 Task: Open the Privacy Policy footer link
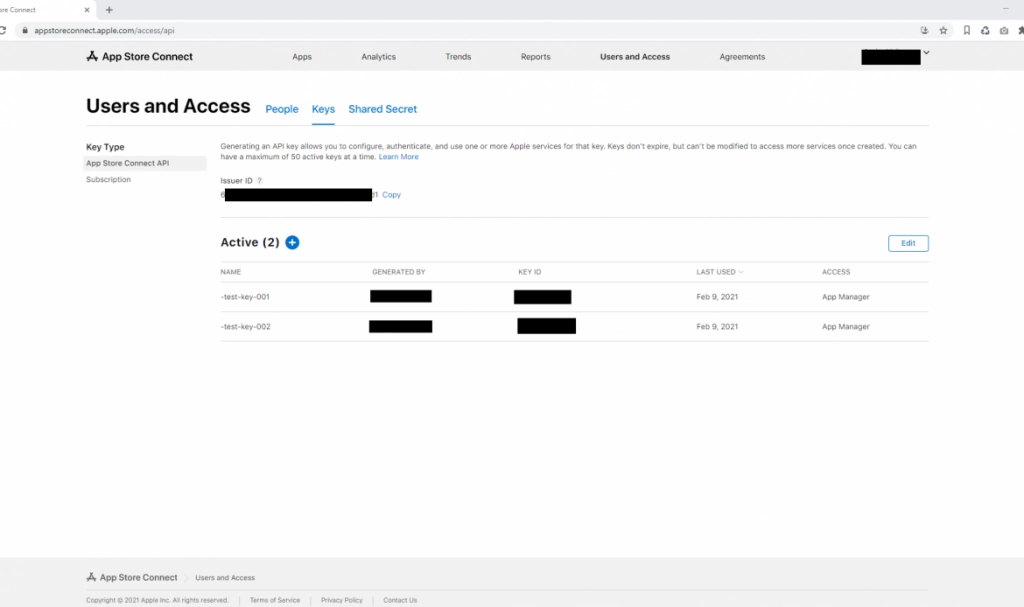[x=342, y=600]
